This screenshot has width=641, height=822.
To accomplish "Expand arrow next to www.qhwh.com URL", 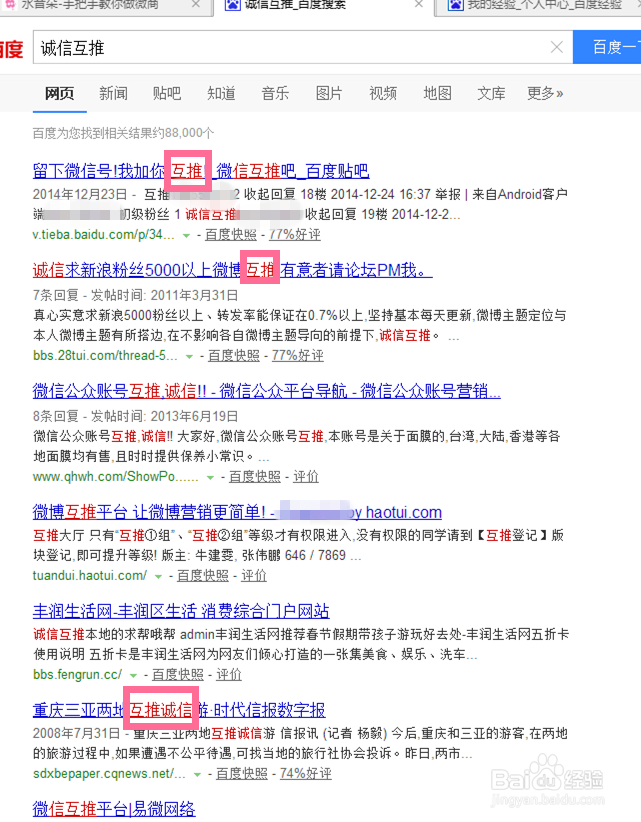I will click(210, 478).
